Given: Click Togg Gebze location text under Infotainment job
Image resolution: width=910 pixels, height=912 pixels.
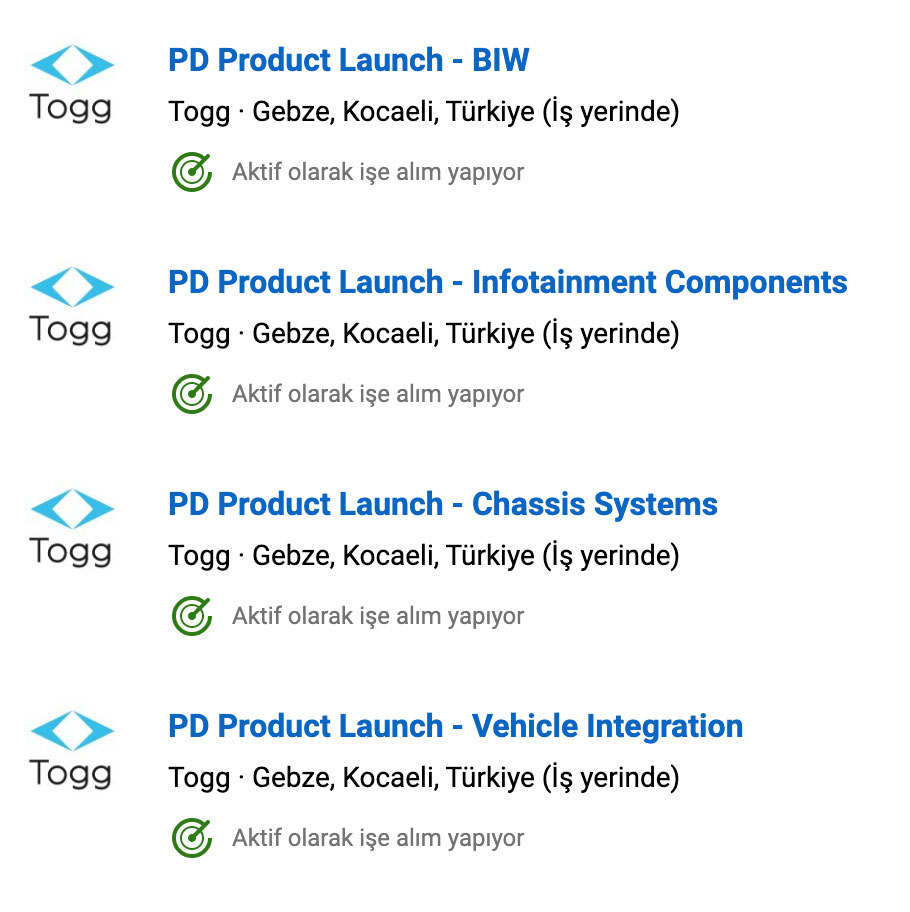Looking at the screenshot, I should [x=424, y=333].
